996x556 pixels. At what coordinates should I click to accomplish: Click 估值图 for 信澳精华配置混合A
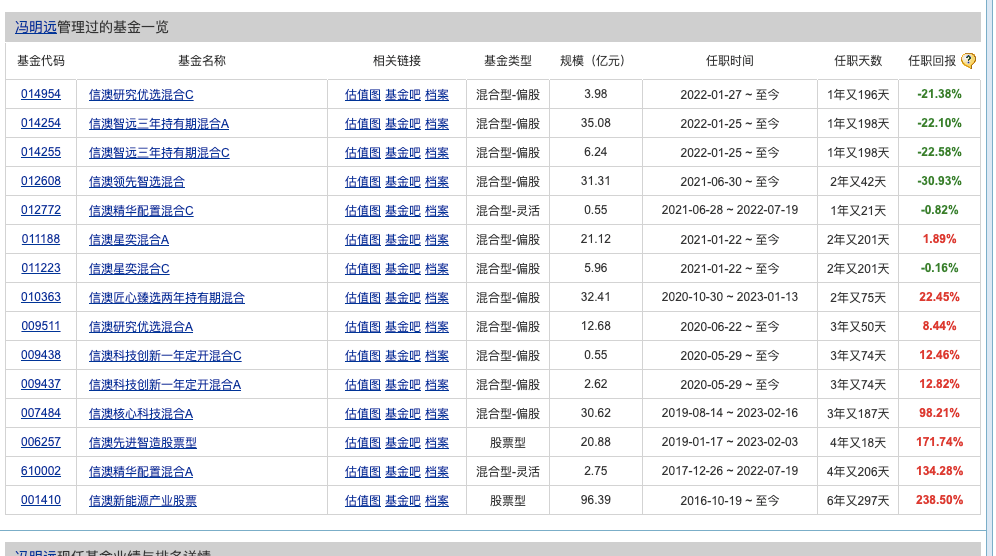pyautogui.click(x=362, y=472)
